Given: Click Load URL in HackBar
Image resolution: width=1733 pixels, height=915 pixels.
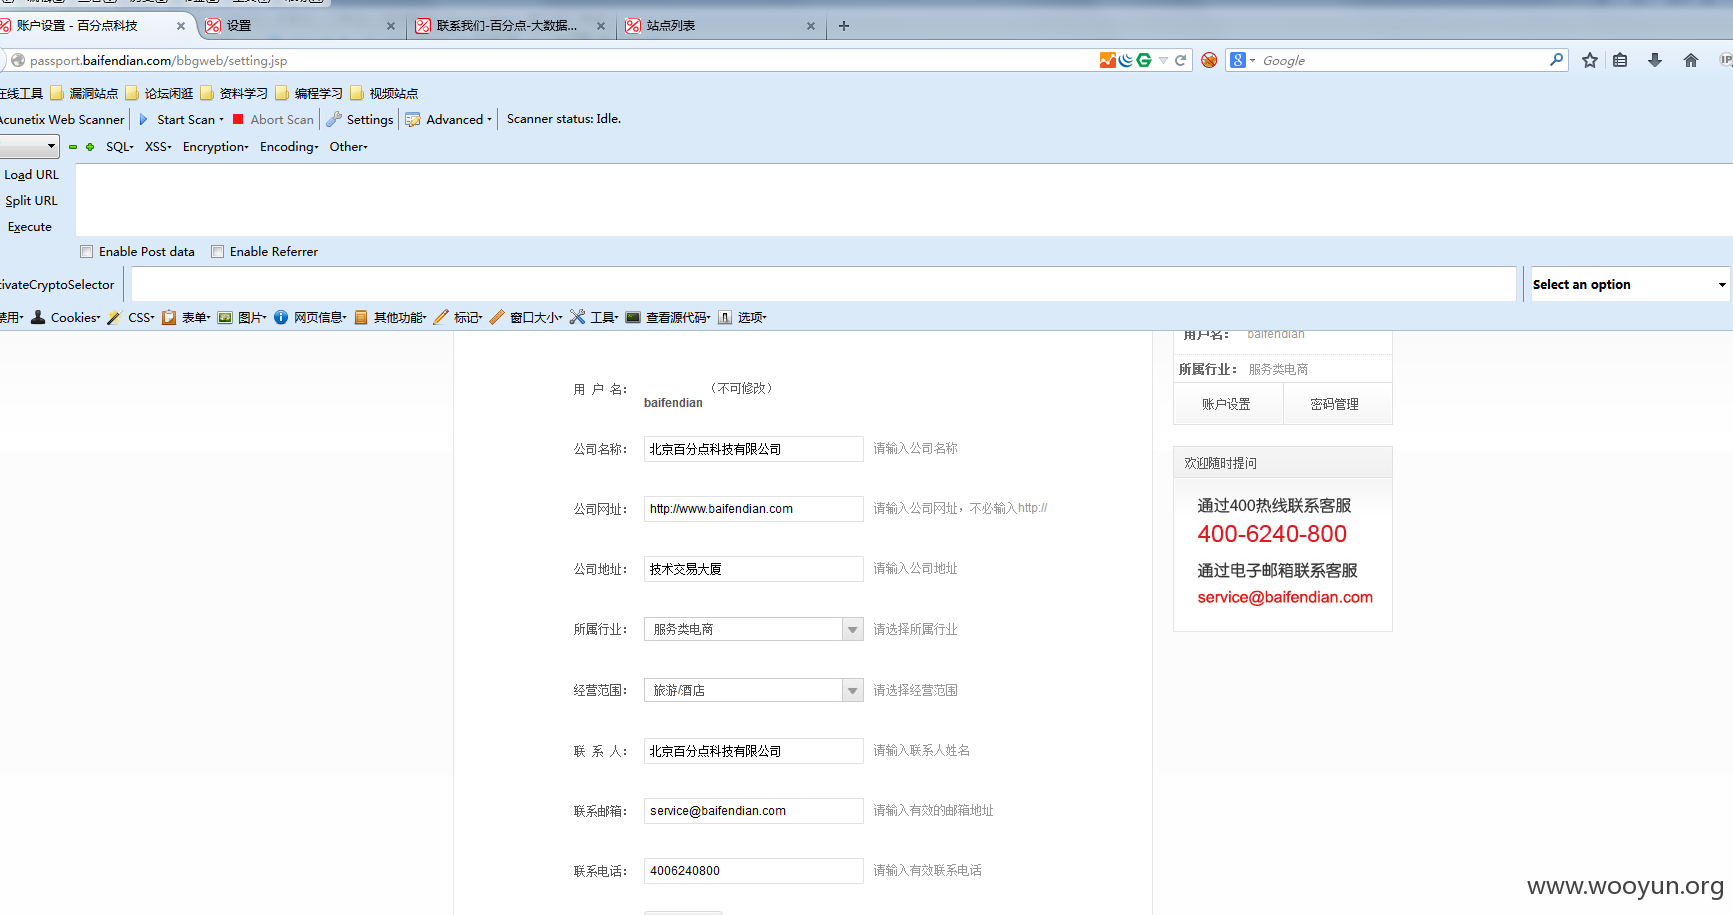Looking at the screenshot, I should coord(31,175).
